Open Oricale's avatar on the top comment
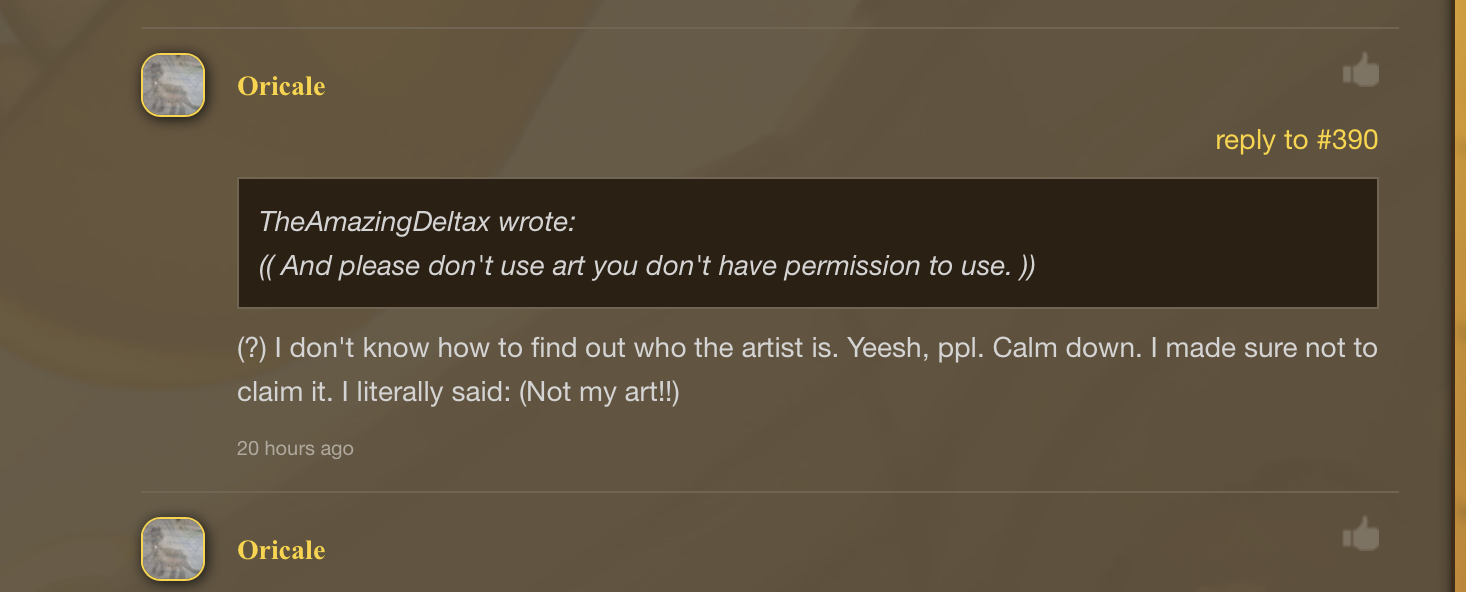The height and width of the screenshot is (592, 1466). pyautogui.click(x=173, y=85)
